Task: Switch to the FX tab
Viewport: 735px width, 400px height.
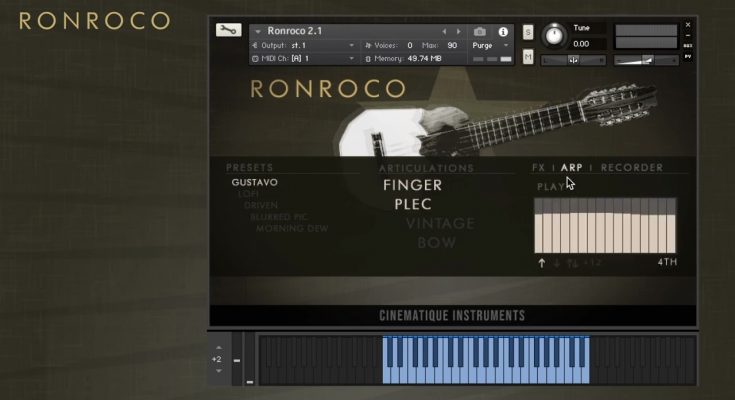Action: [539, 168]
